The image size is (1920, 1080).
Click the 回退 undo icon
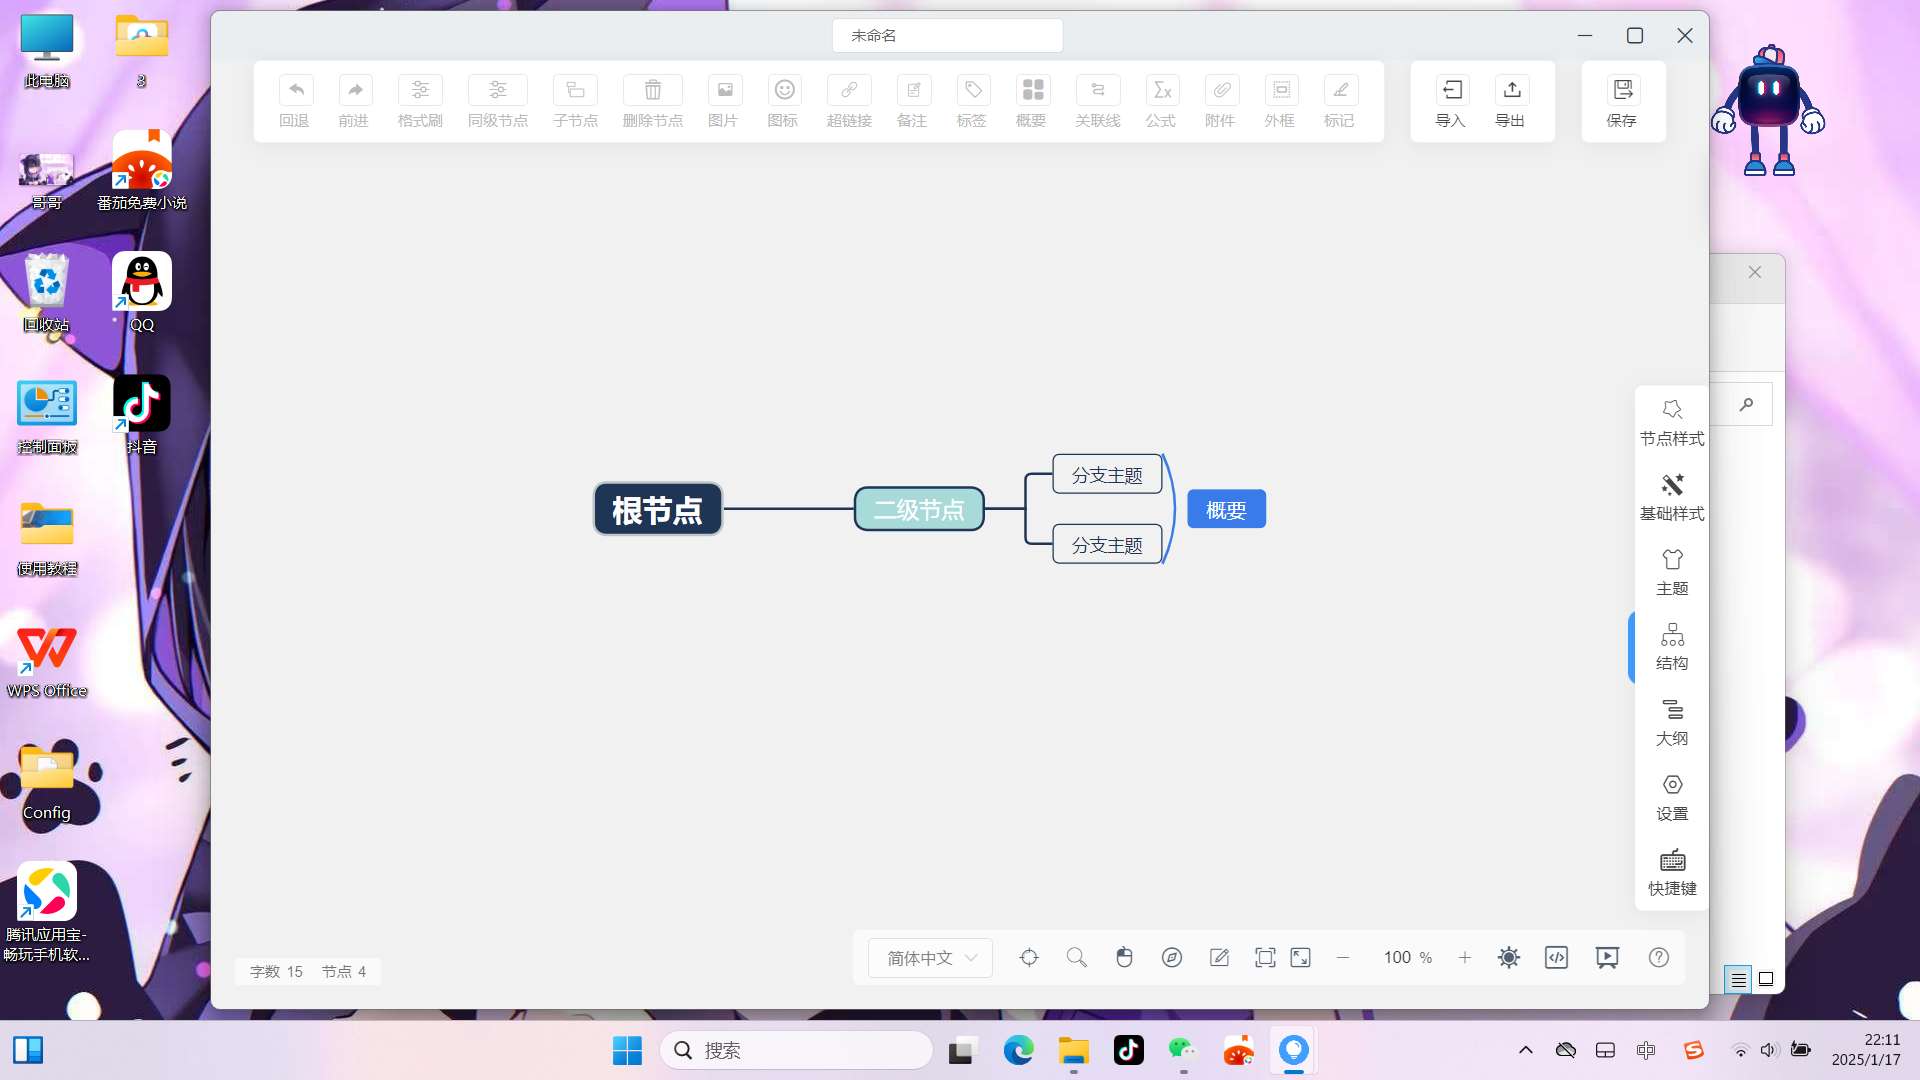tap(295, 90)
